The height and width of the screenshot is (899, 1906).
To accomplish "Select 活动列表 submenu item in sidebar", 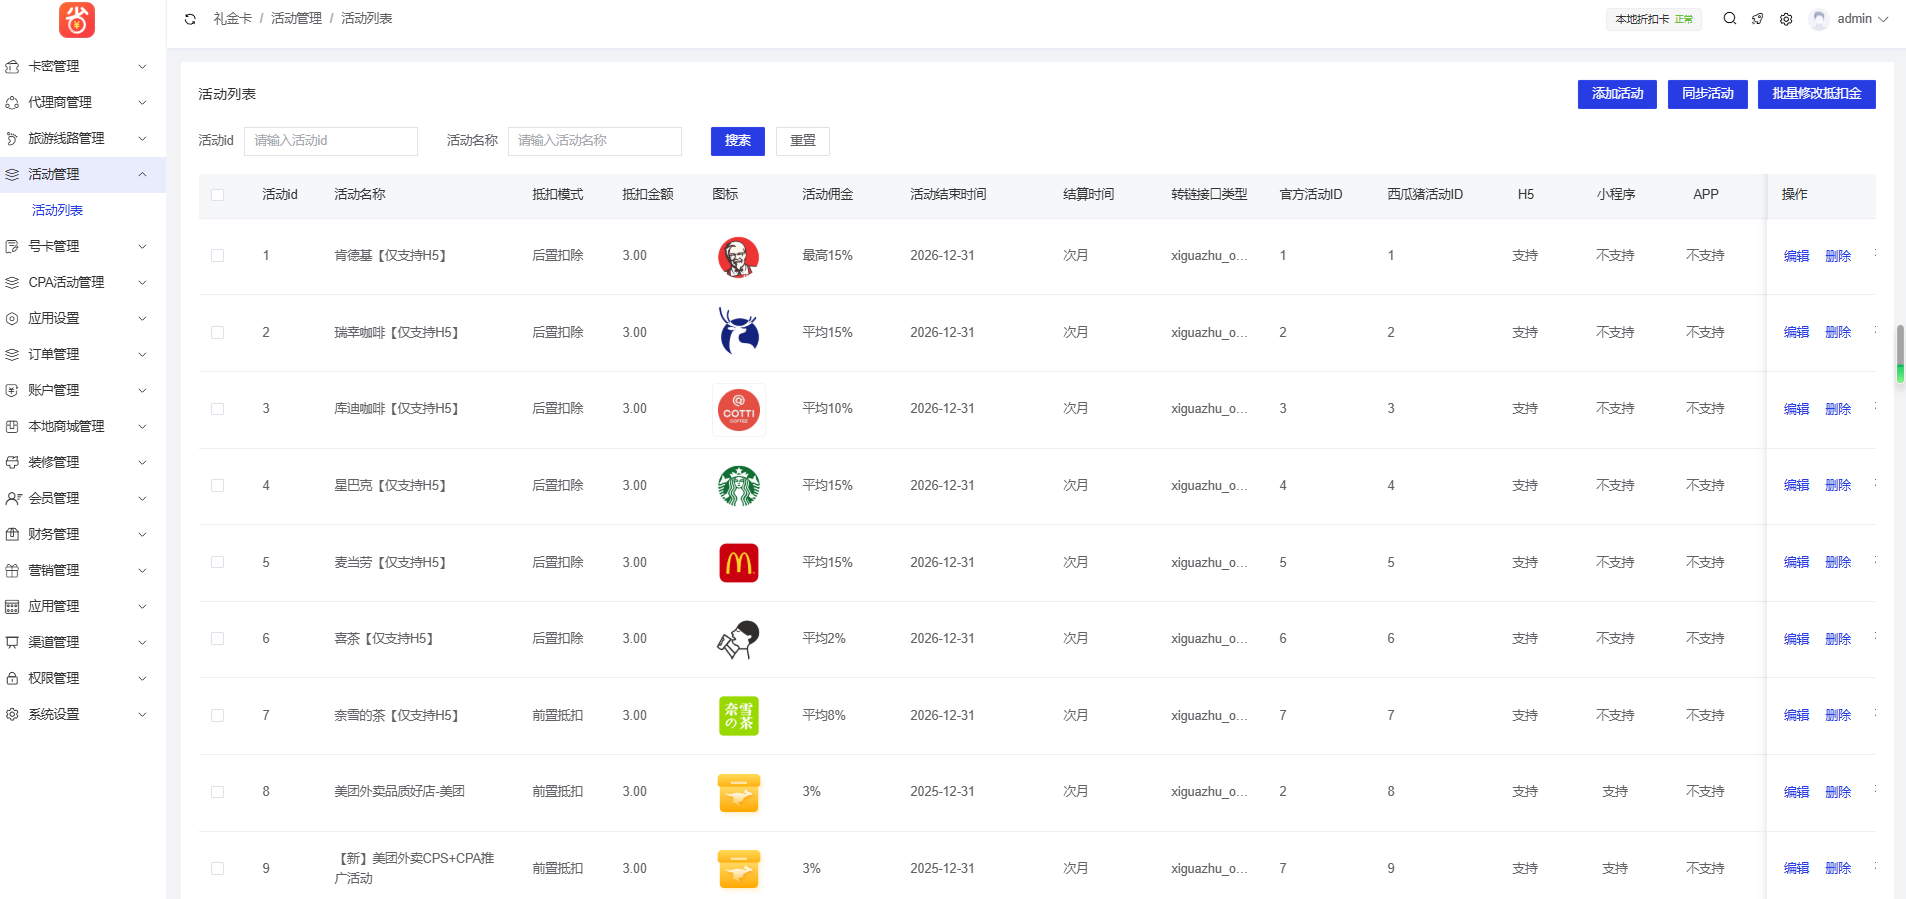I will 57,210.
